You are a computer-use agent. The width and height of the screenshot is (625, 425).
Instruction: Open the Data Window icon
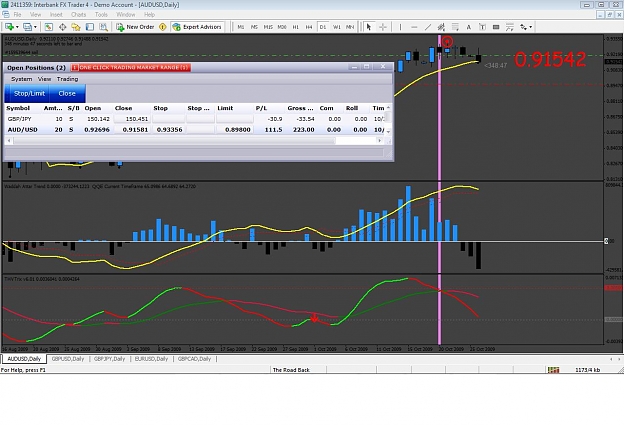[x=63, y=27]
